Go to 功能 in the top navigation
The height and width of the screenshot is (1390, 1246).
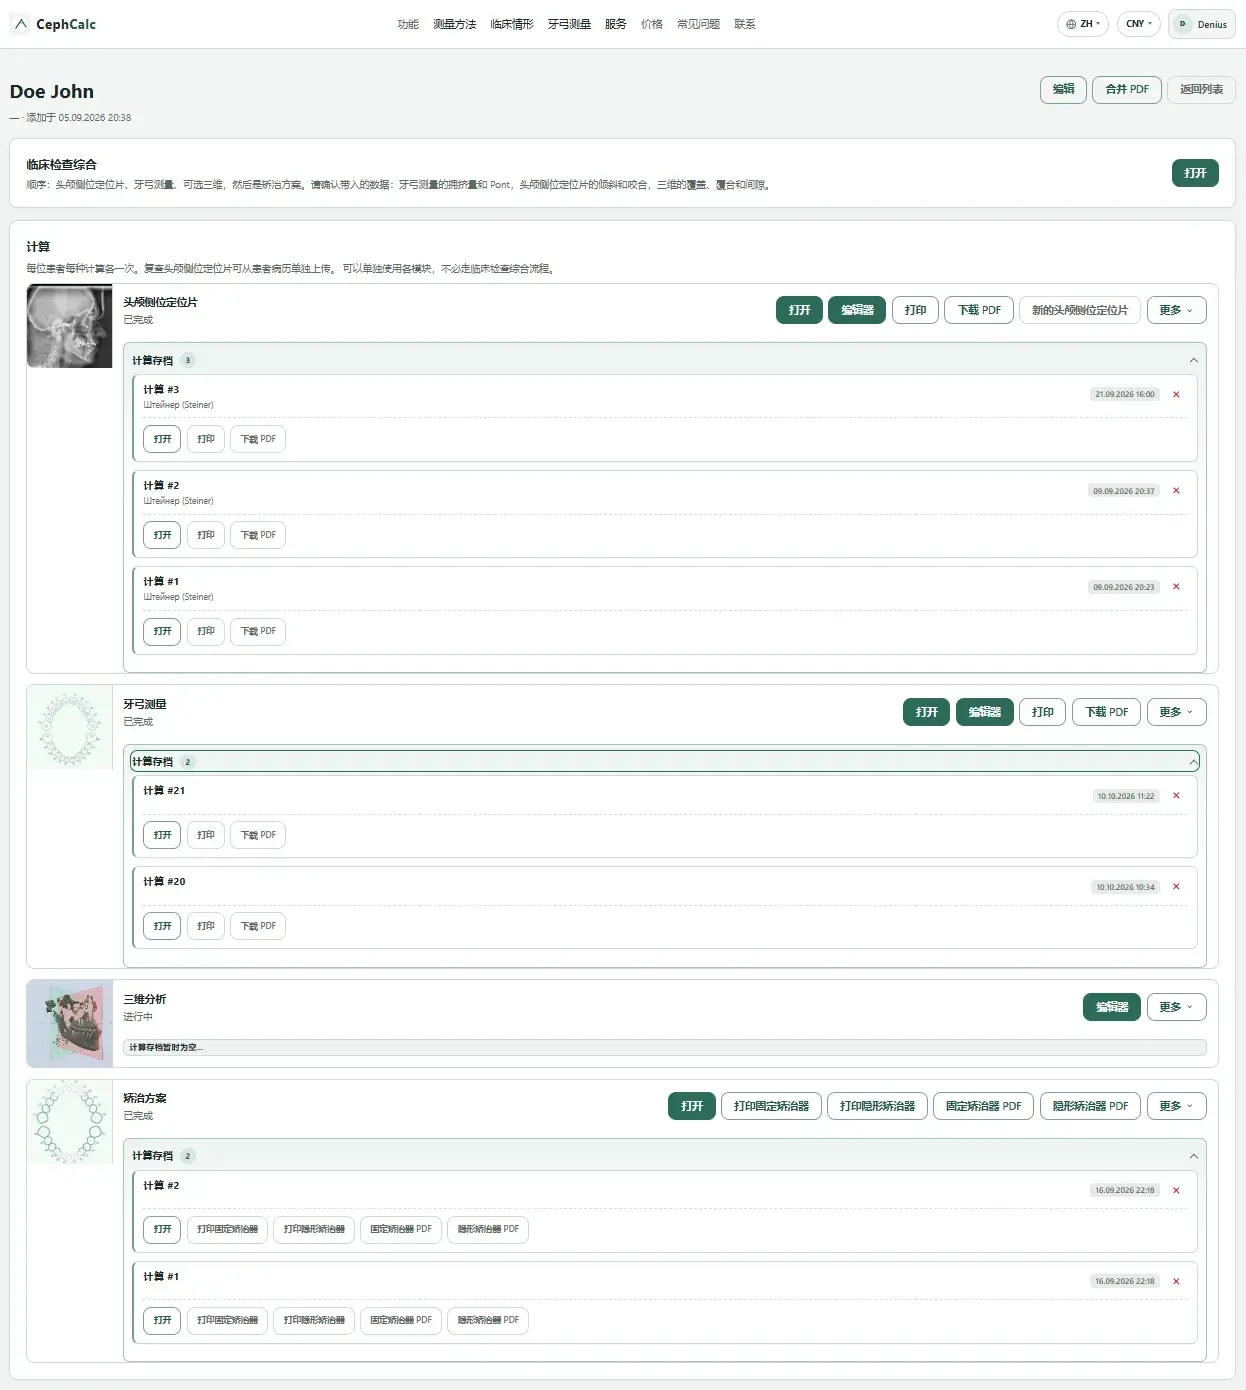click(x=408, y=24)
